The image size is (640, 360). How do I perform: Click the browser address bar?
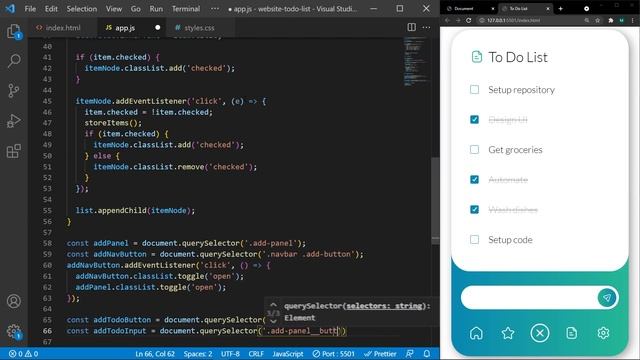[531, 20]
